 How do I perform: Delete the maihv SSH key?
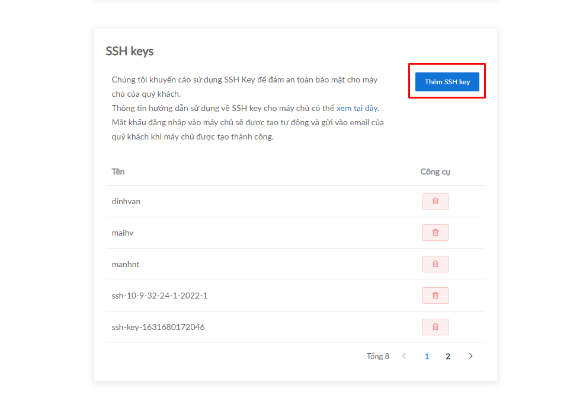click(435, 232)
